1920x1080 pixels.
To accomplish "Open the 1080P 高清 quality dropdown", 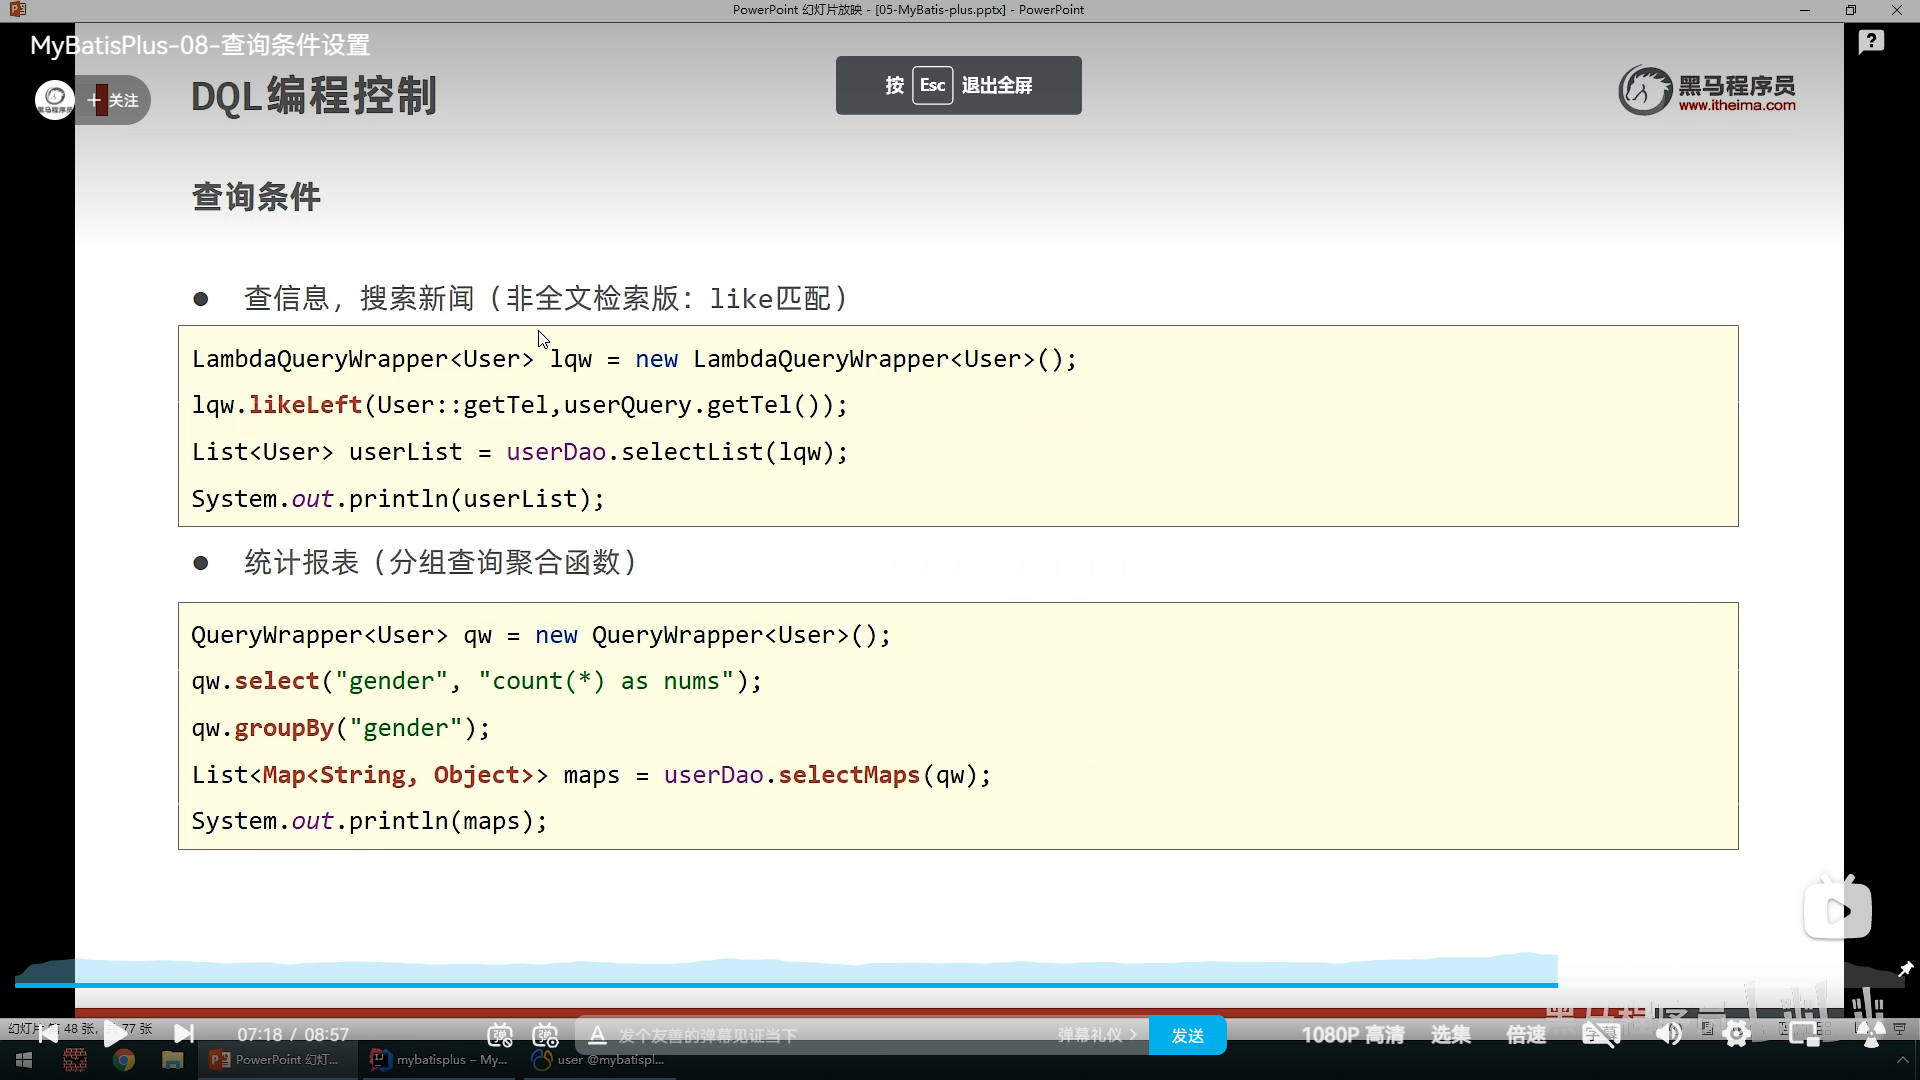I will pyautogui.click(x=1352, y=1035).
